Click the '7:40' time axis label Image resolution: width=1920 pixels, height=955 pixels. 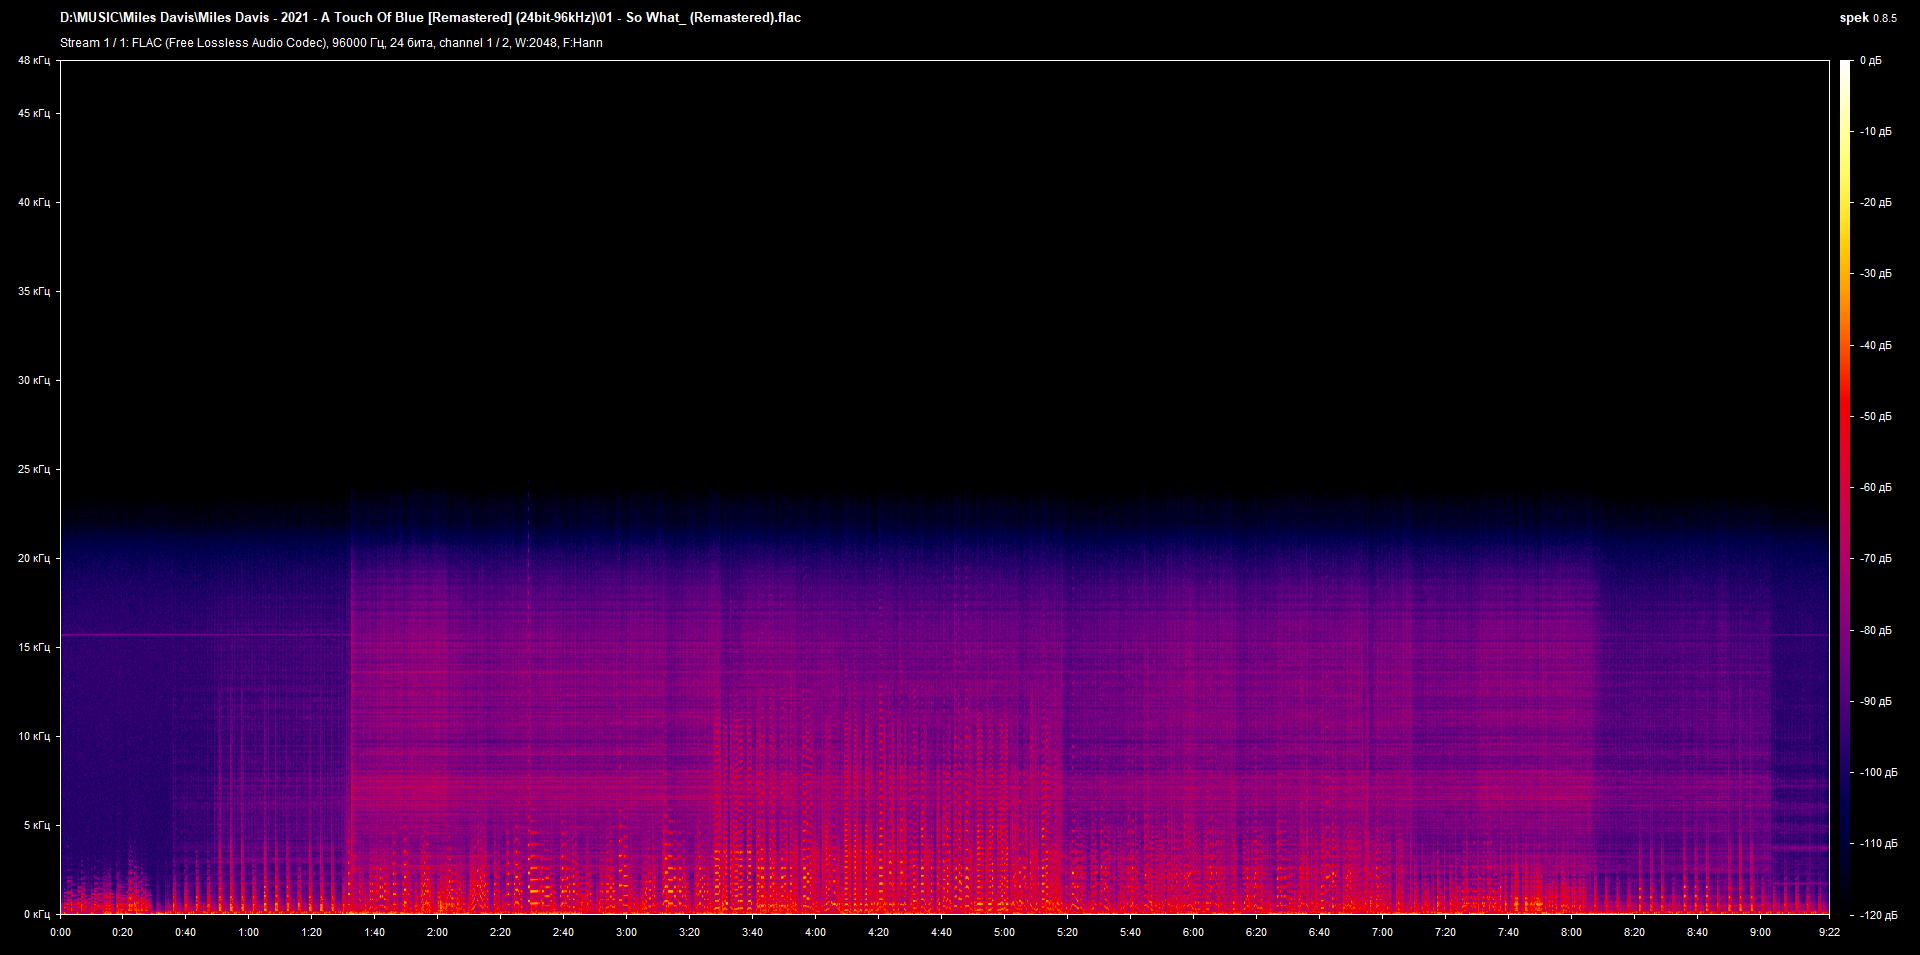tap(1509, 933)
